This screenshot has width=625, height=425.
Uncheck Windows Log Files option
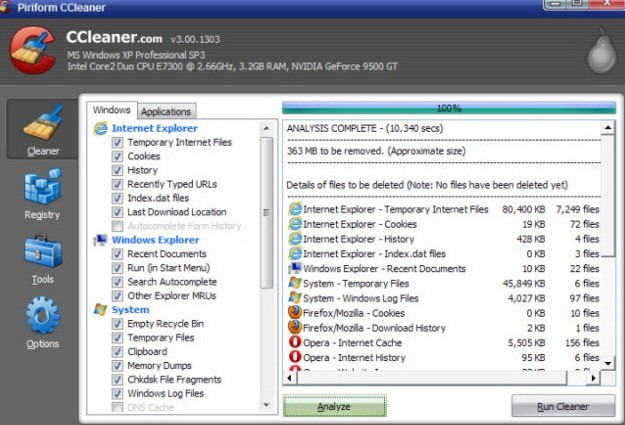(x=117, y=394)
